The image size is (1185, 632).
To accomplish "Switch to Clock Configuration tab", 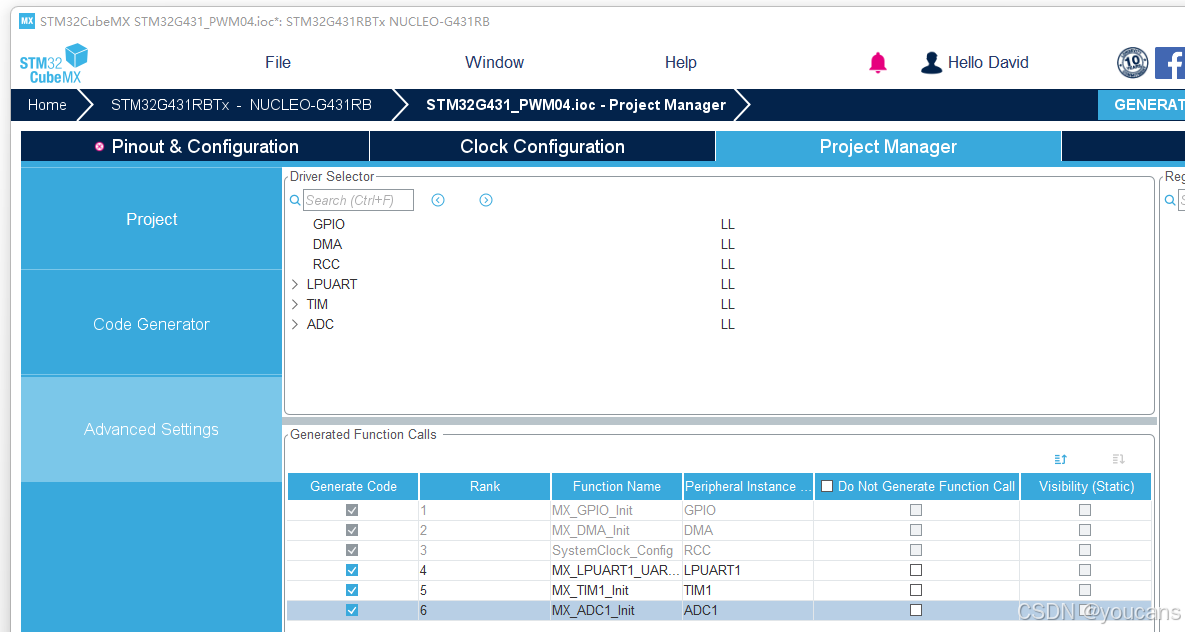I will click(x=543, y=147).
